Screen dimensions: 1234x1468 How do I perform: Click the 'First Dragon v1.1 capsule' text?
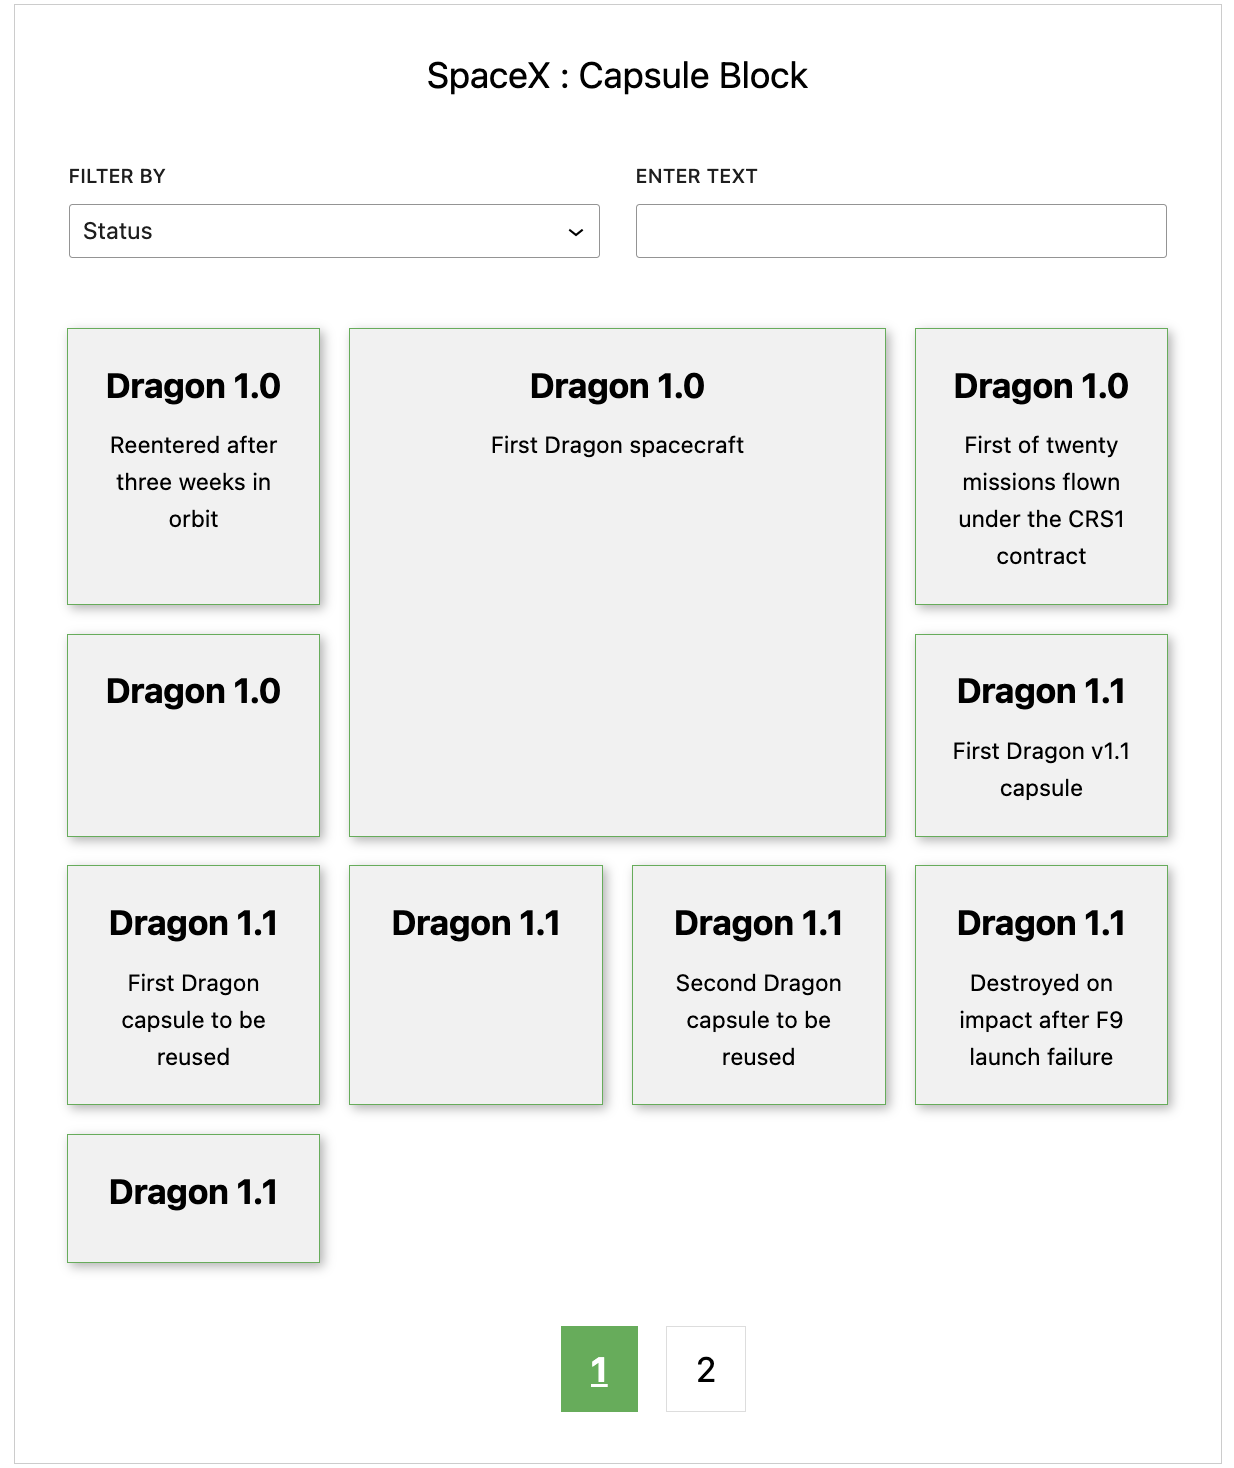click(x=1041, y=769)
